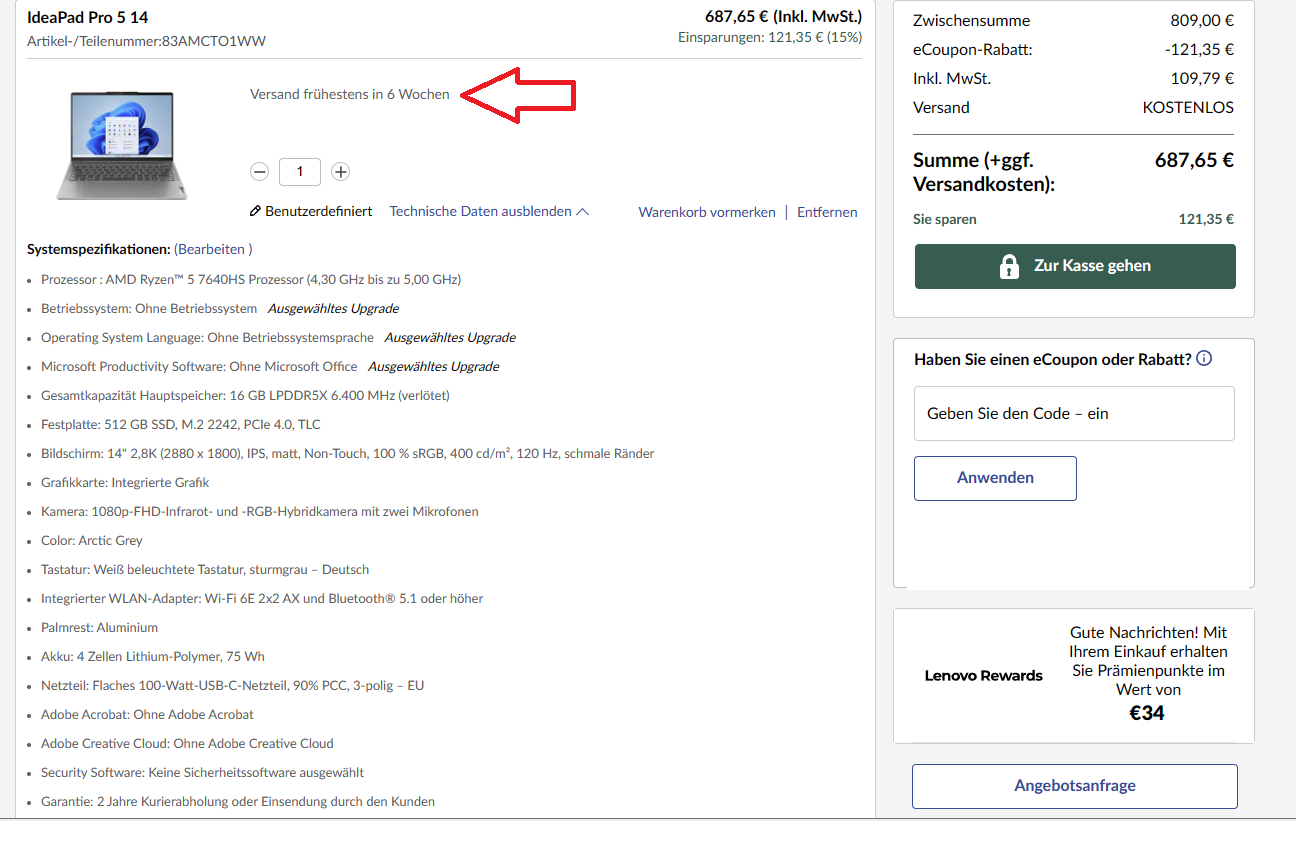Click the pencil icon beside Benutzerdefiniert

point(255,212)
